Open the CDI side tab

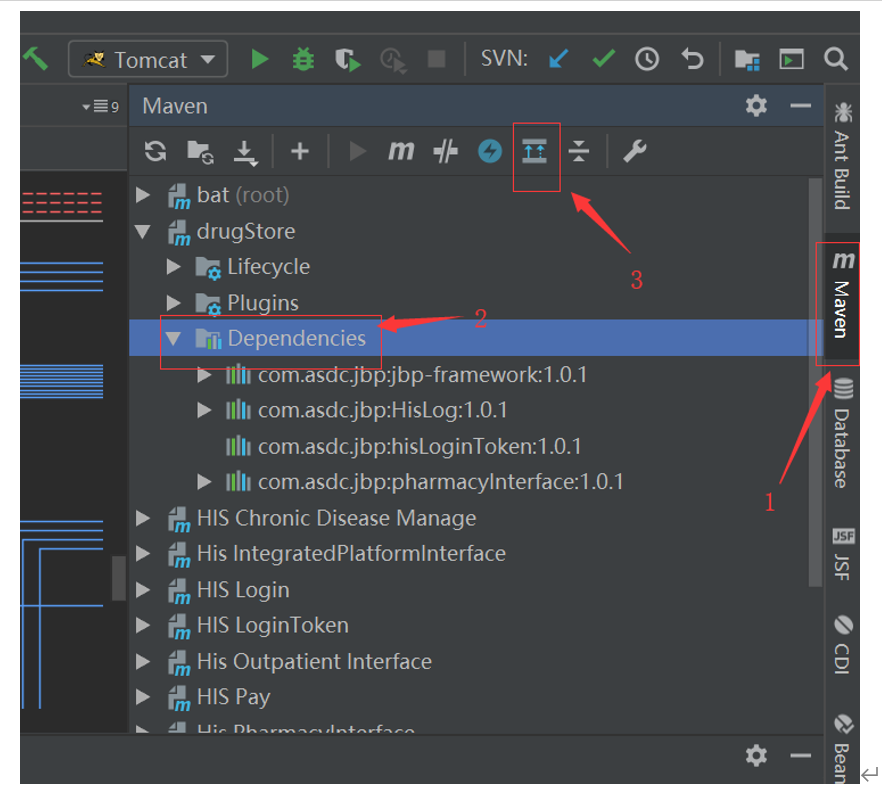(842, 645)
